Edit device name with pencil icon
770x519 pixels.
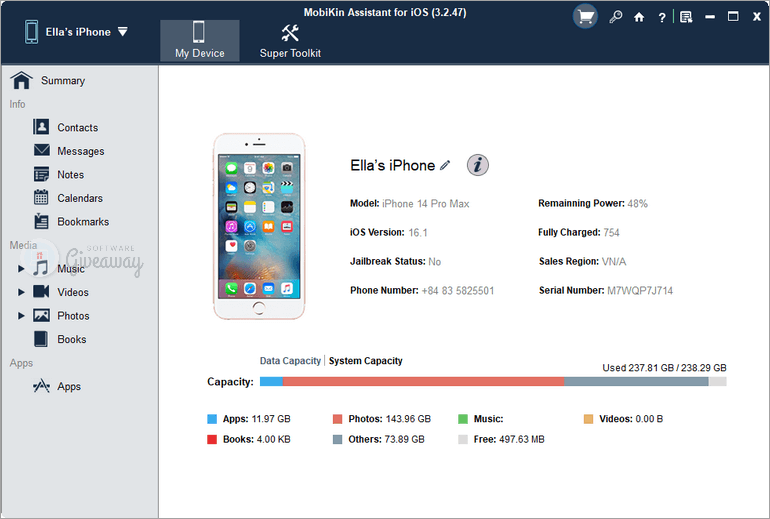[x=445, y=165]
